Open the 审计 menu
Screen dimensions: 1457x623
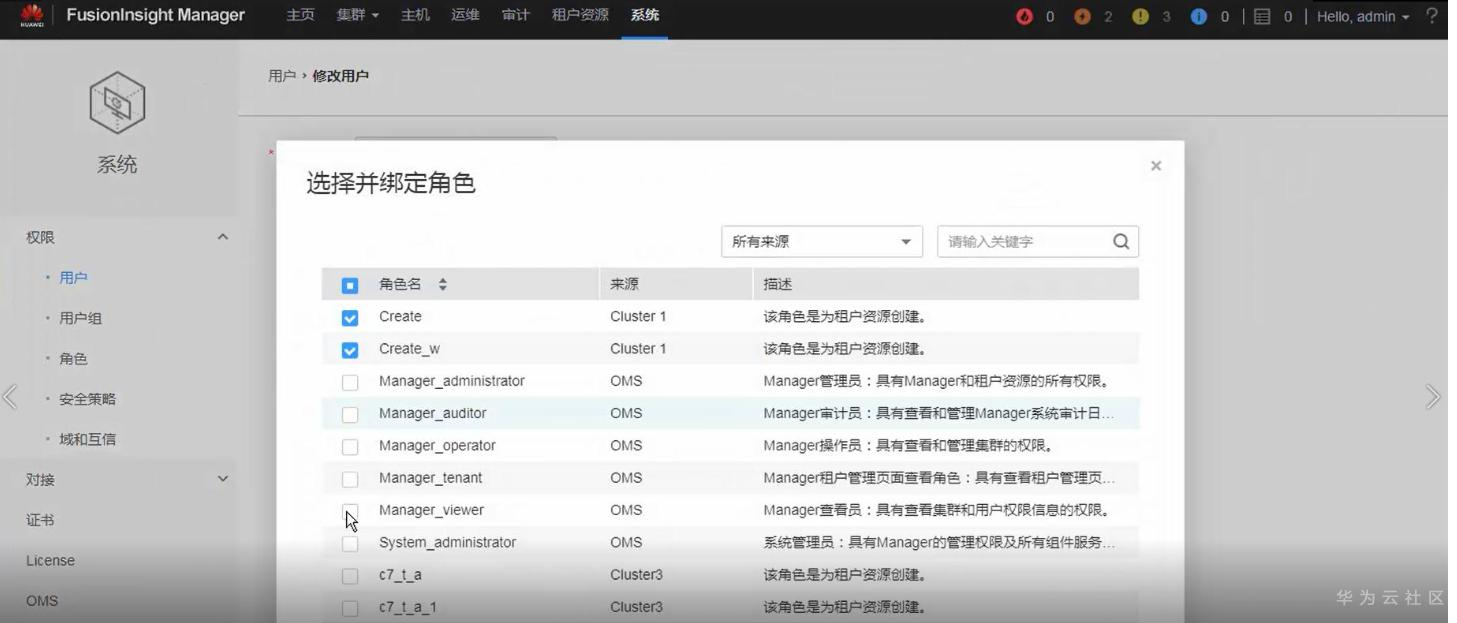[515, 16]
